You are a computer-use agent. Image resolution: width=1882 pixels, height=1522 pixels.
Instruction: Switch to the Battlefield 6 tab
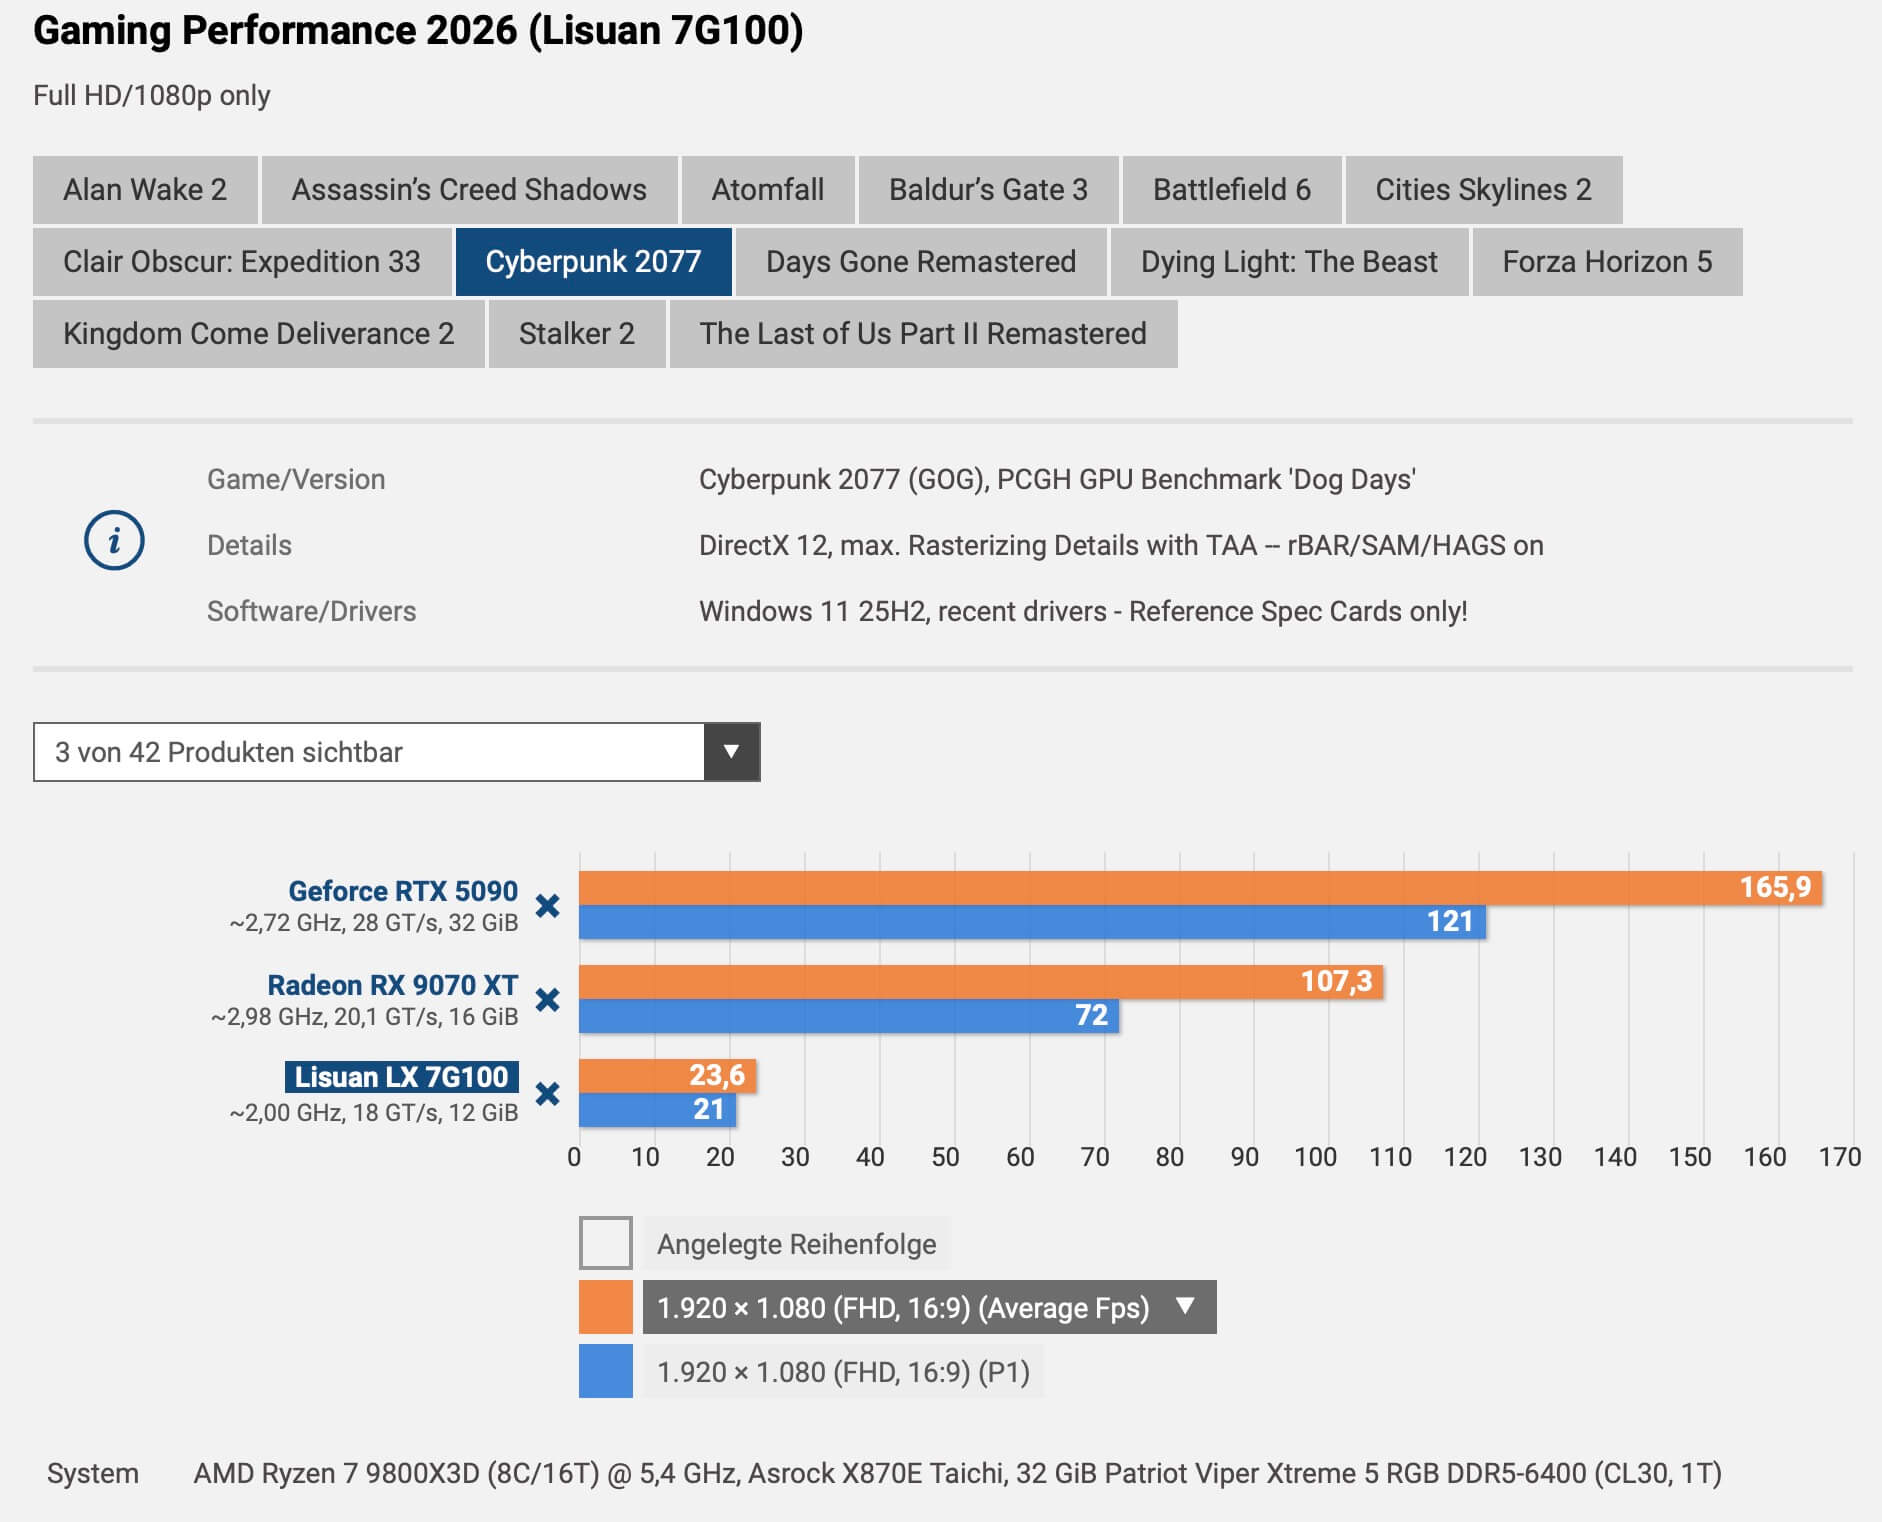coord(1232,190)
